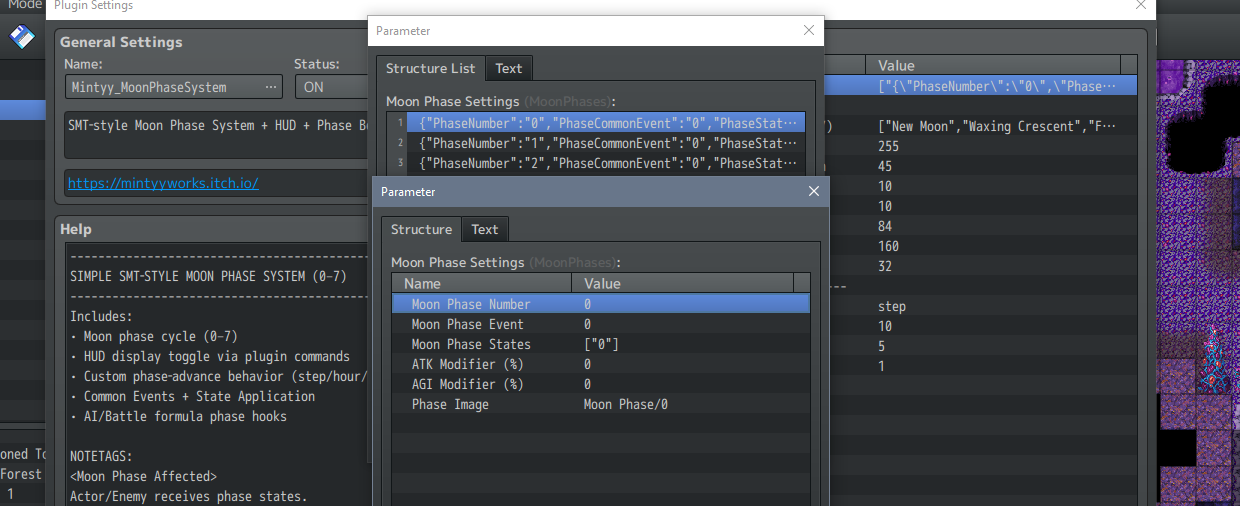Click the Moon Phase States parameter row
The height and width of the screenshot is (506, 1240).
click(600, 344)
